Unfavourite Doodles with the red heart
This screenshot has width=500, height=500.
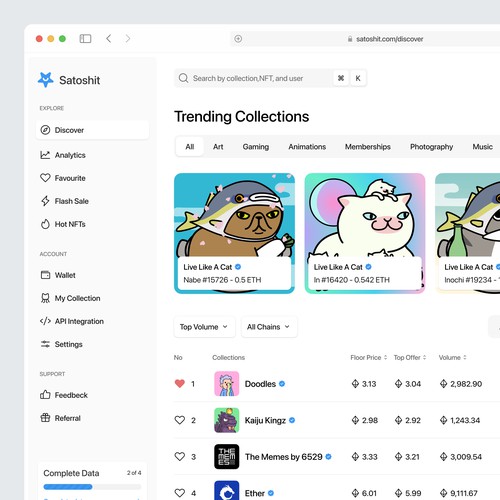[180, 384]
